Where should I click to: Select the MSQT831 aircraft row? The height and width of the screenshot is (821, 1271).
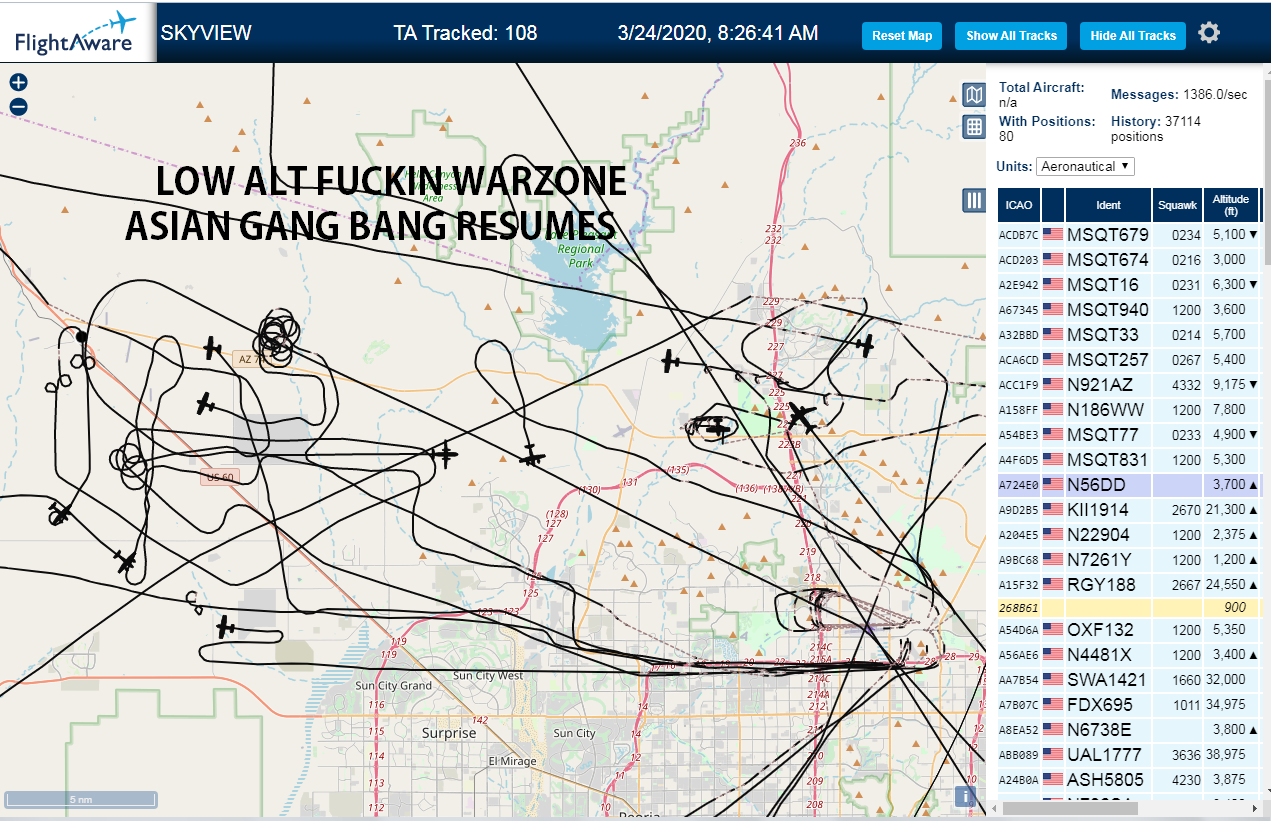click(1129, 459)
